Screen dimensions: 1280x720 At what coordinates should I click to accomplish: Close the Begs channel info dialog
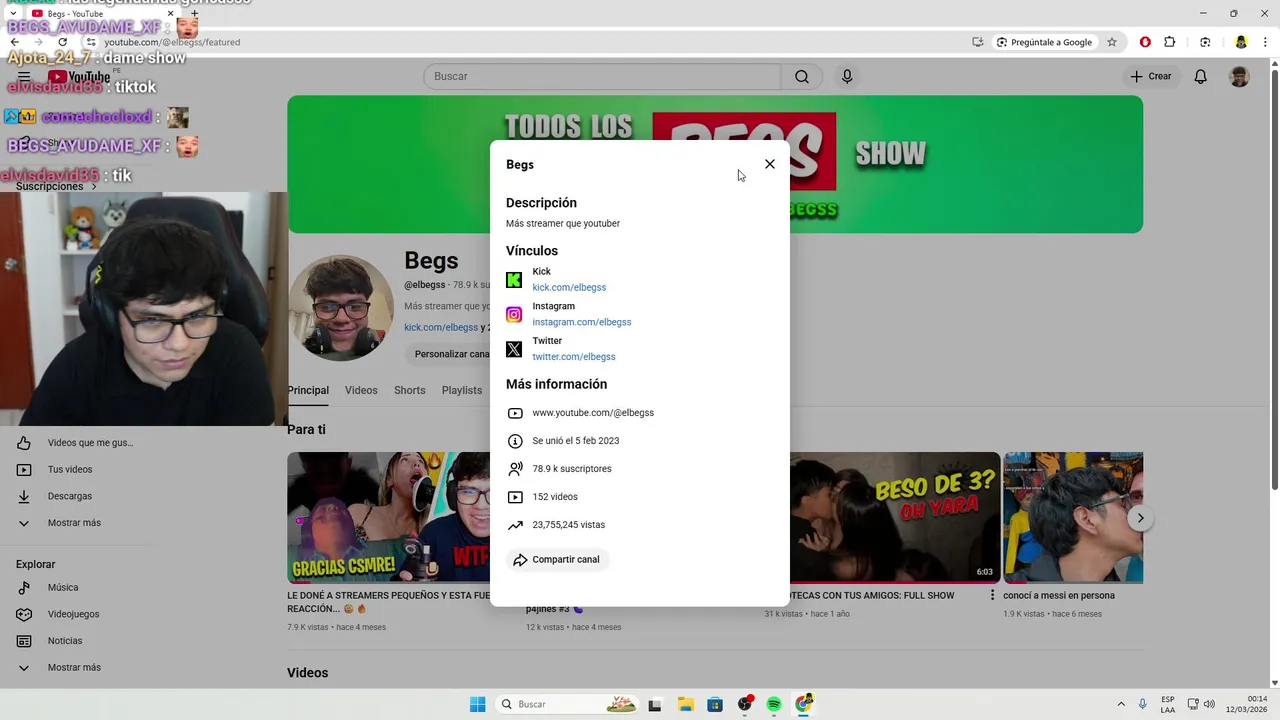769,164
